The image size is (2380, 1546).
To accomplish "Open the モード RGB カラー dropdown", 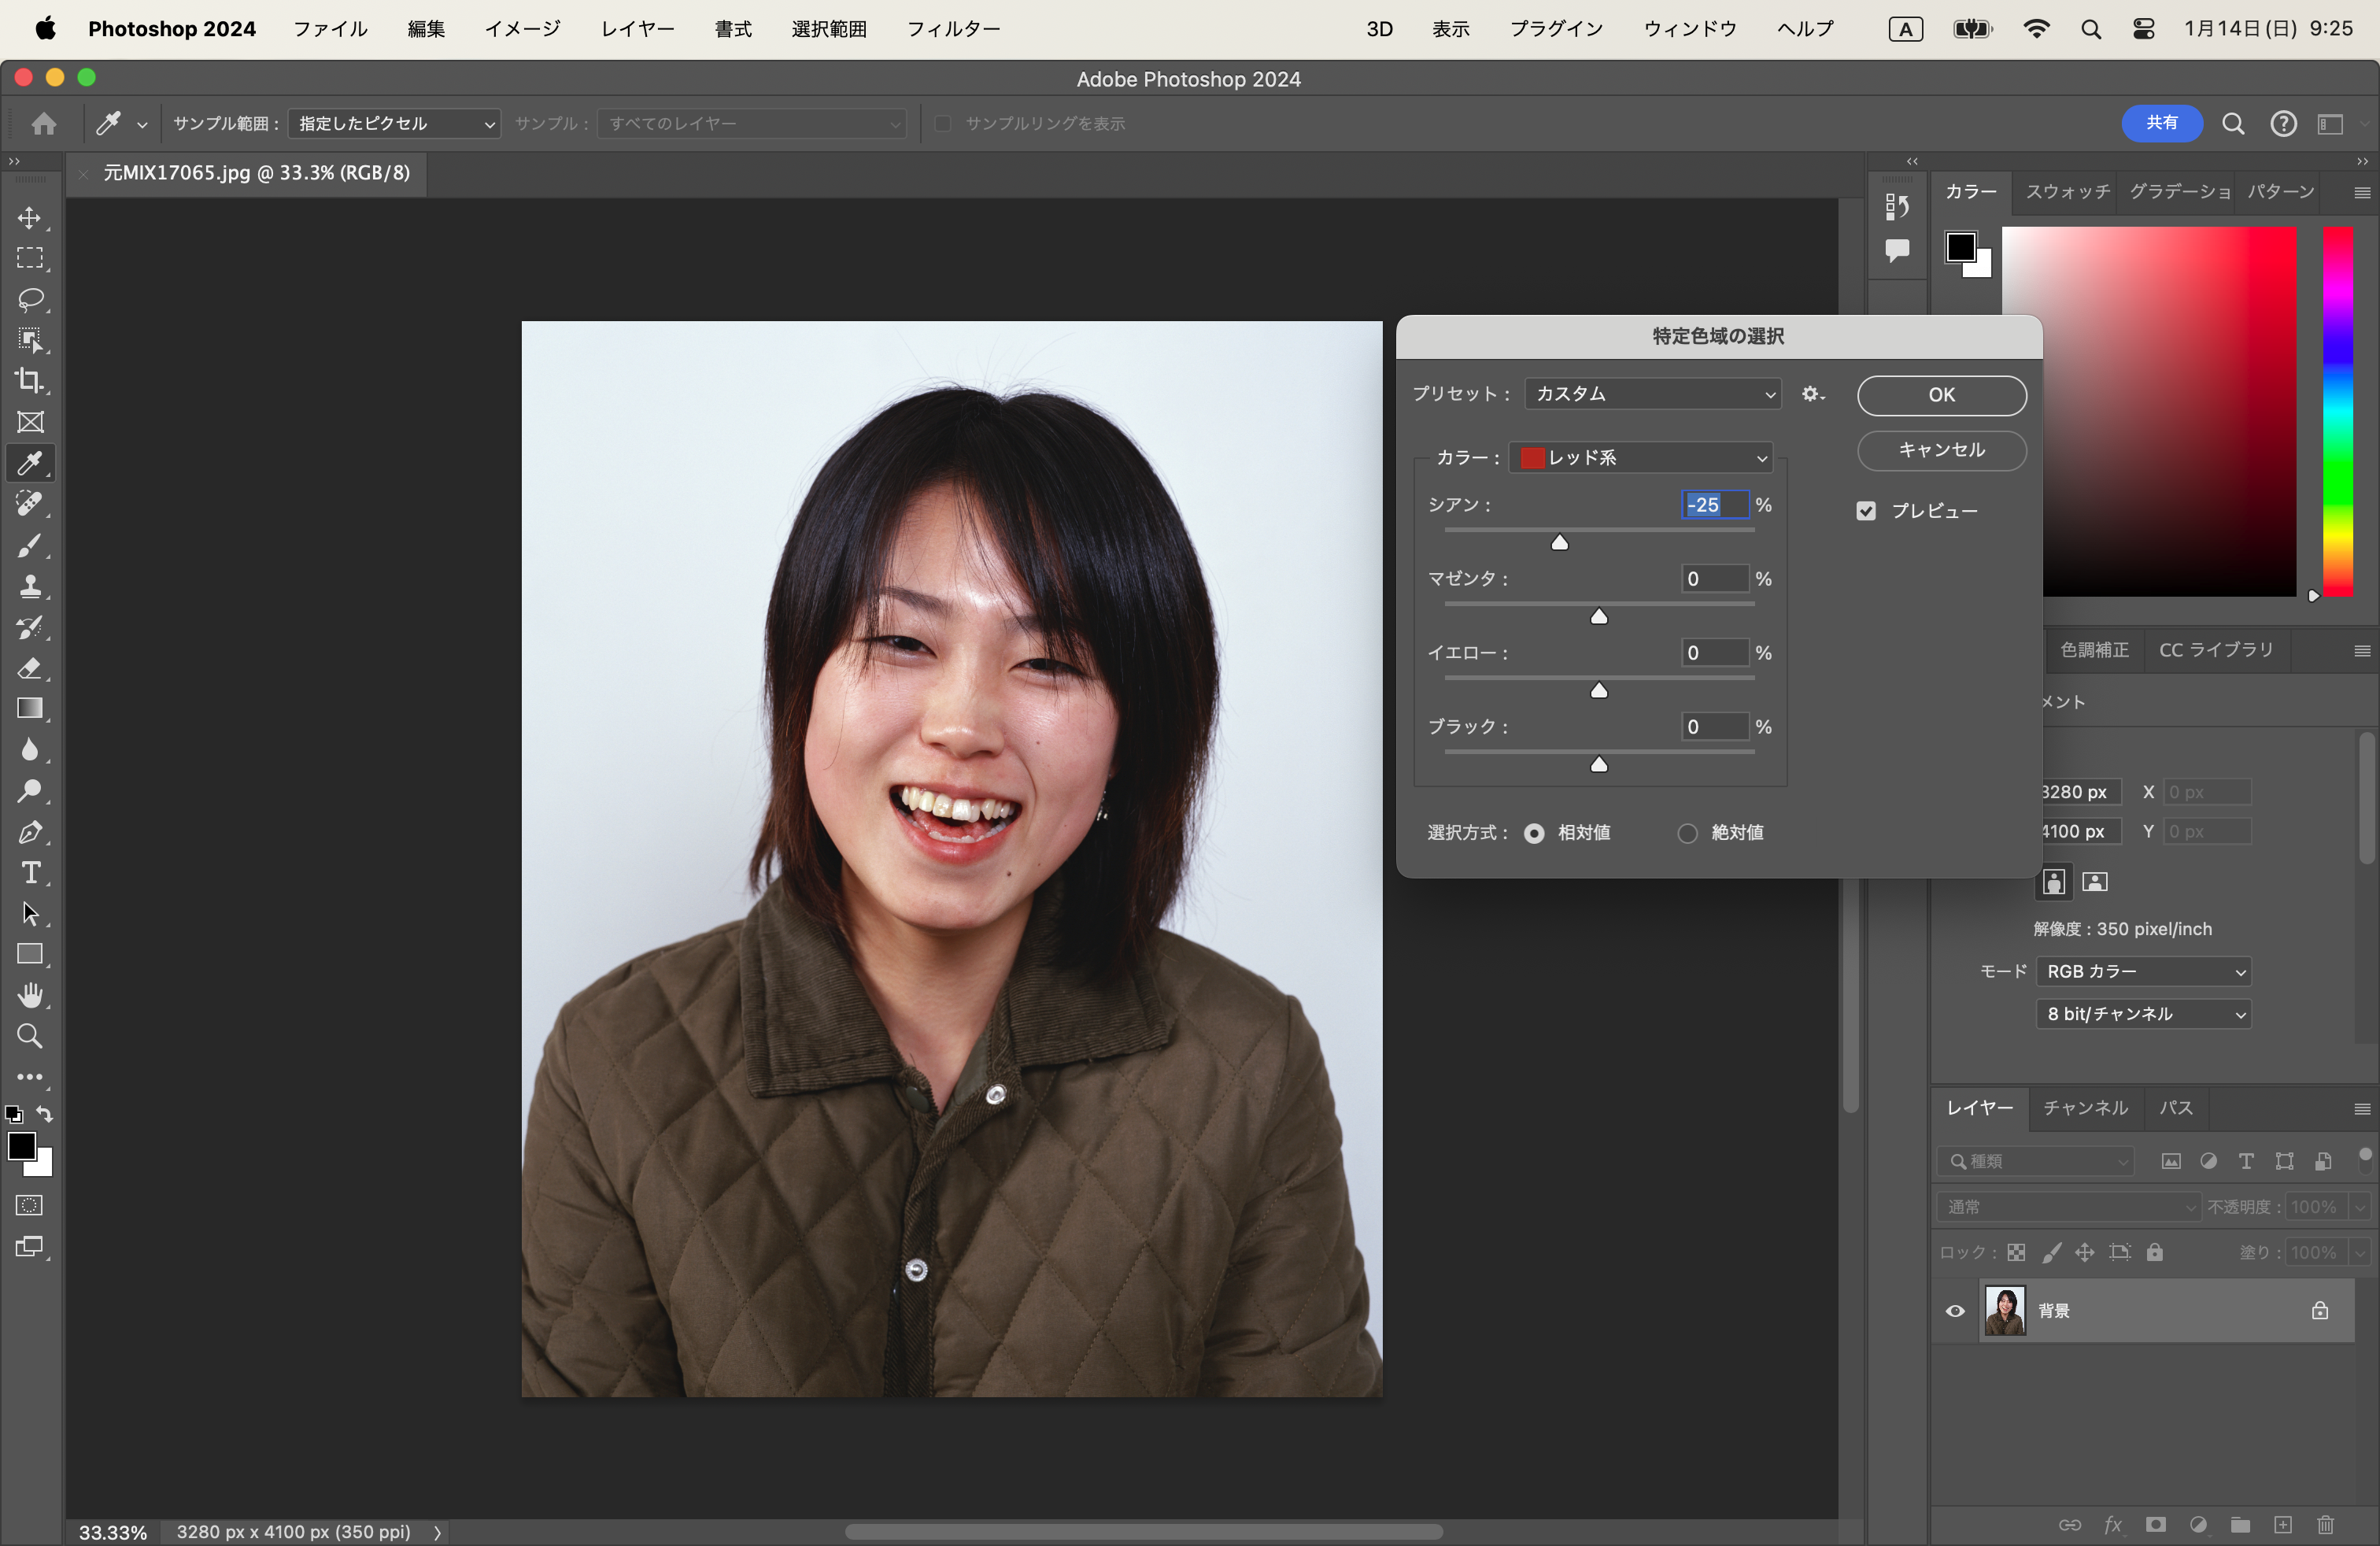I will (x=2143, y=972).
